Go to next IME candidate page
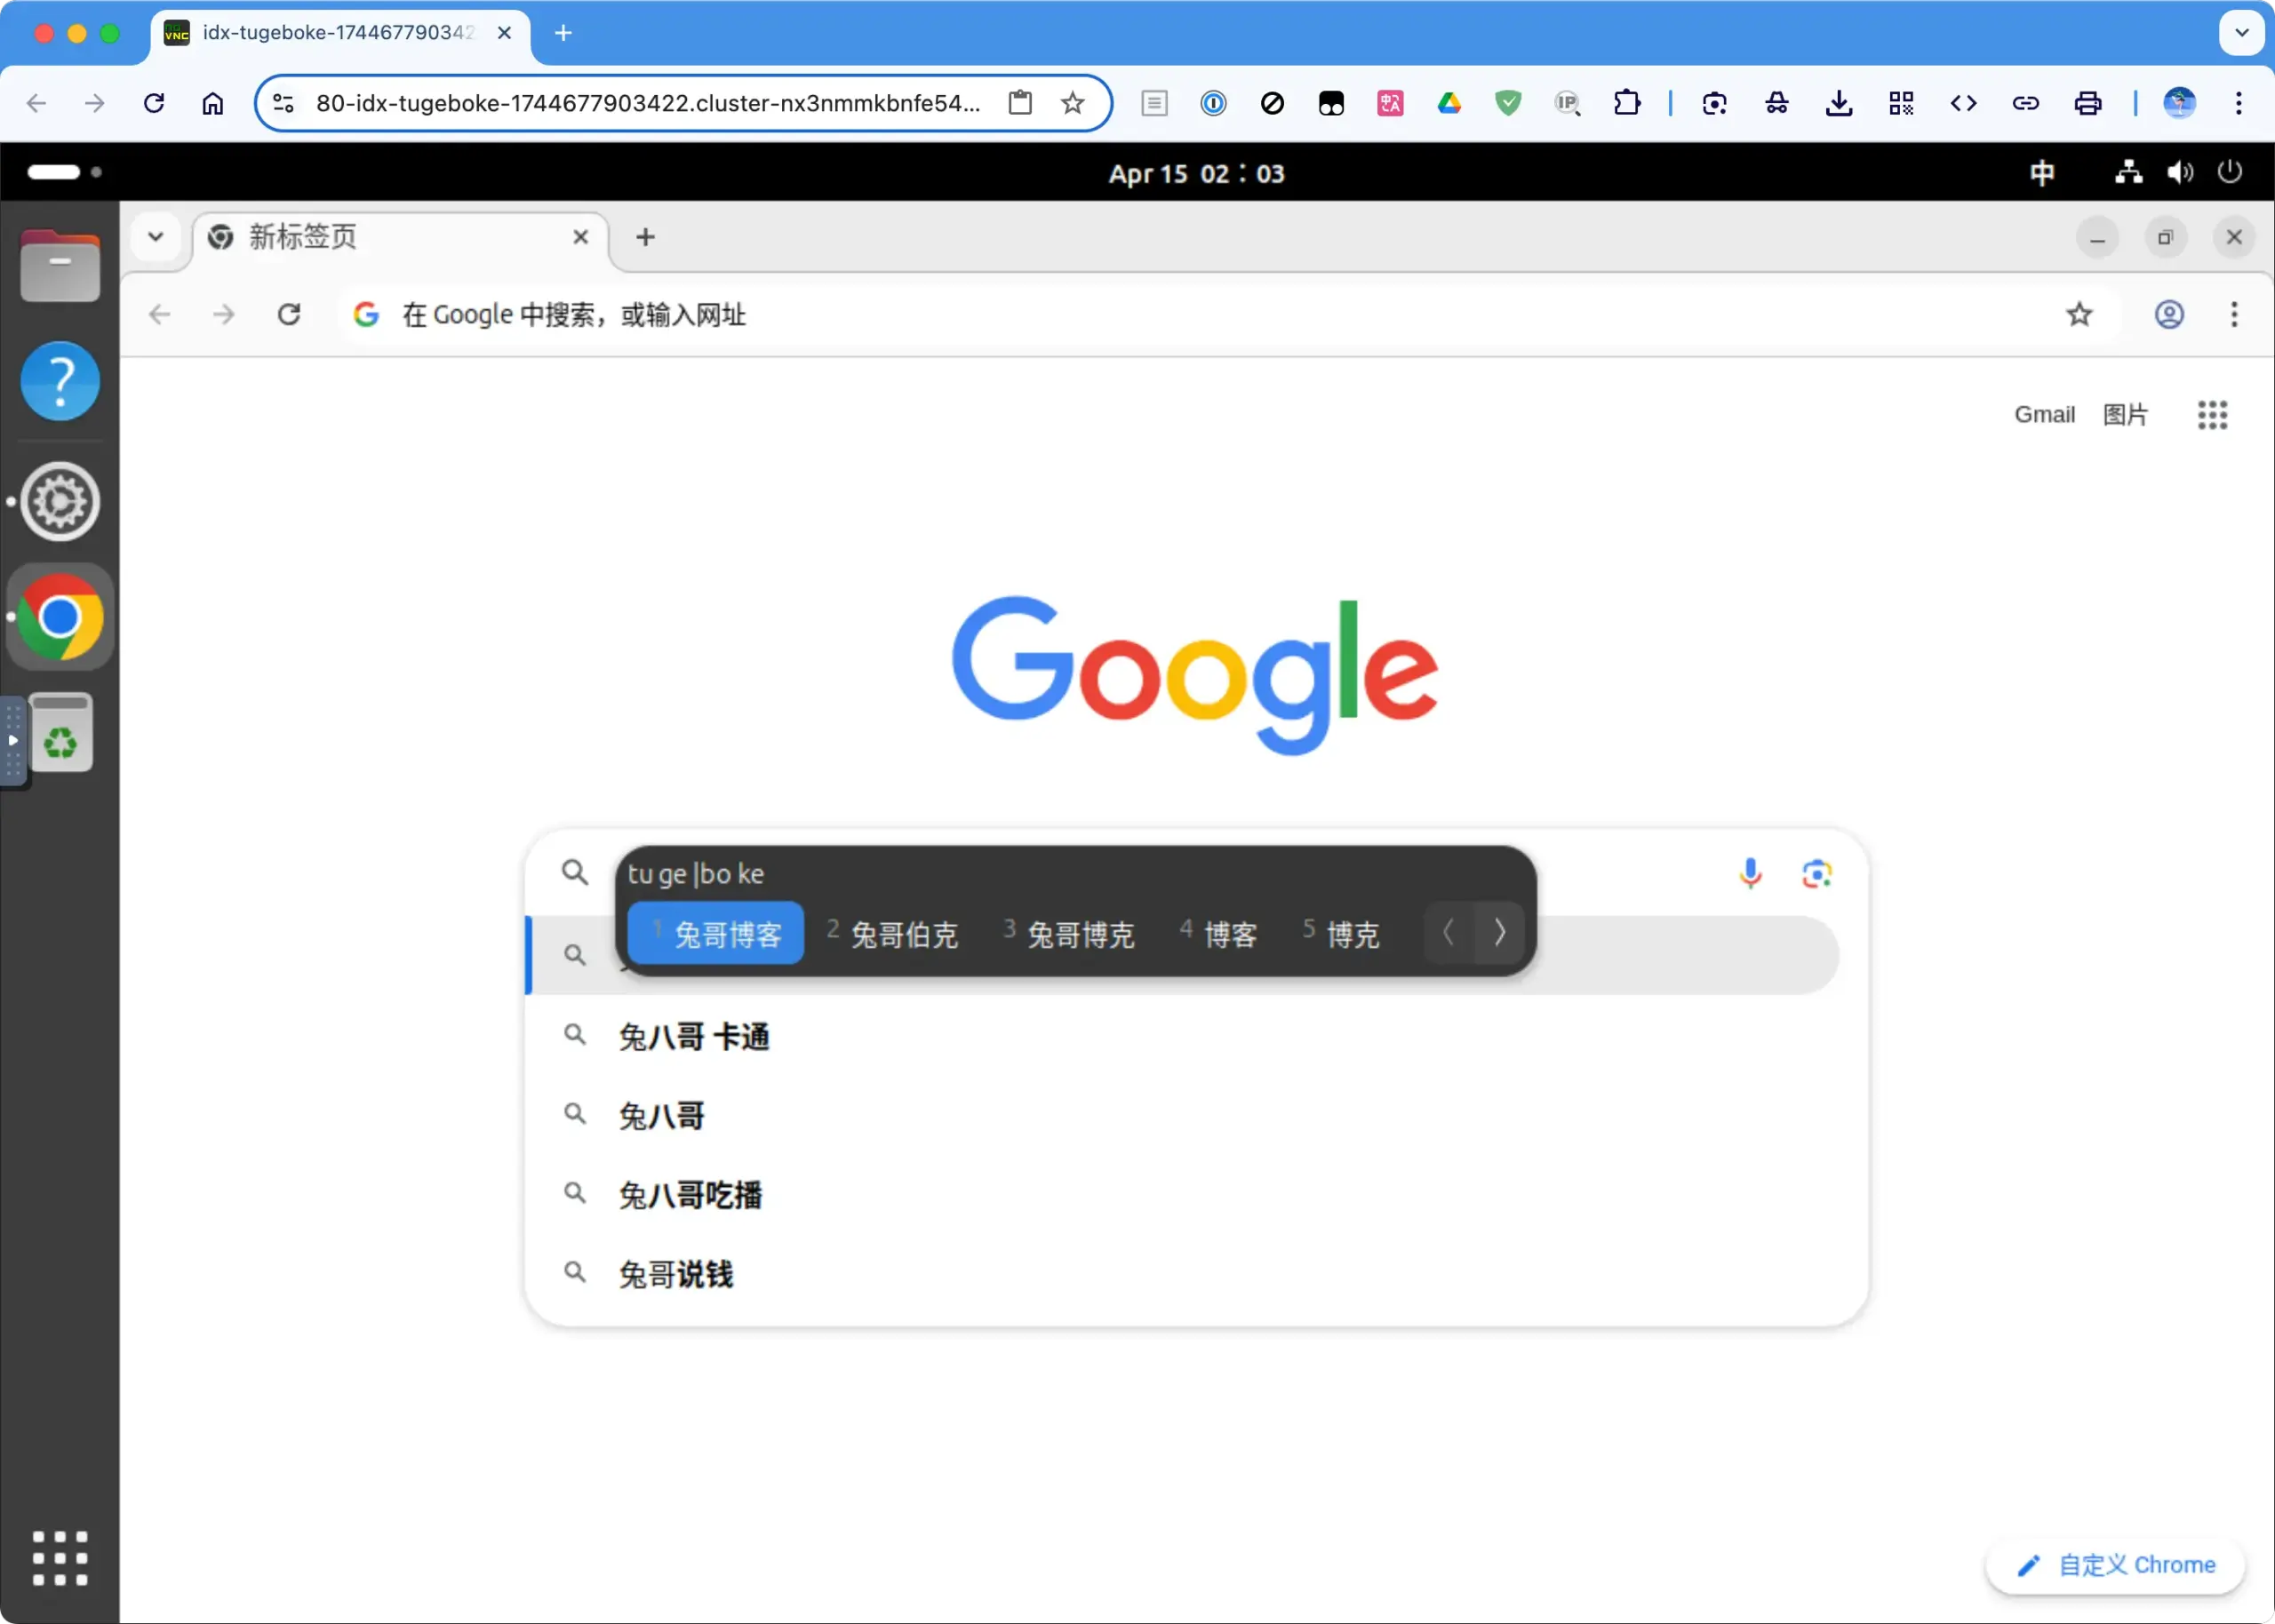 coord(1499,932)
